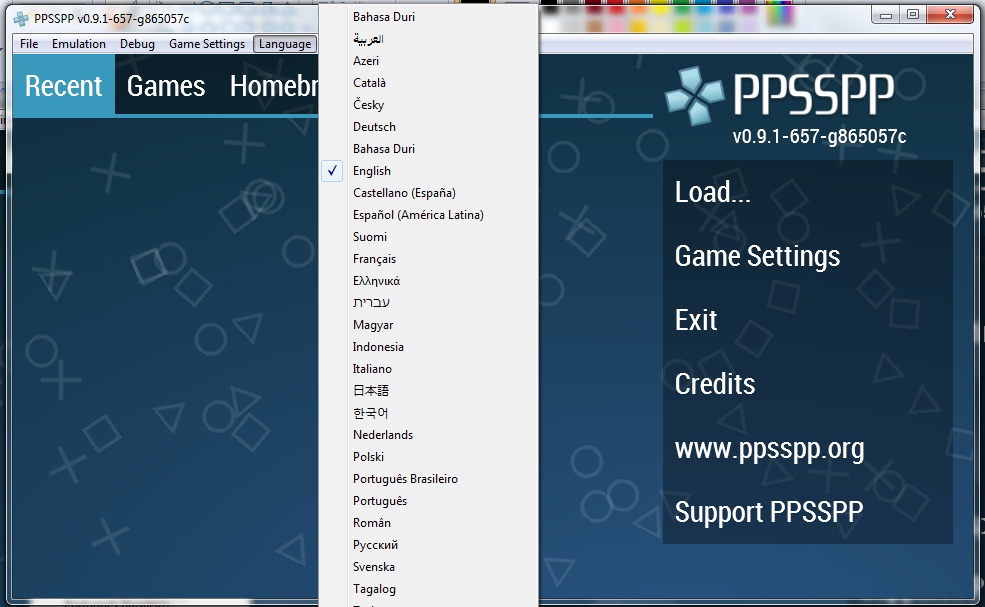Open the Emulation menu

[79, 44]
